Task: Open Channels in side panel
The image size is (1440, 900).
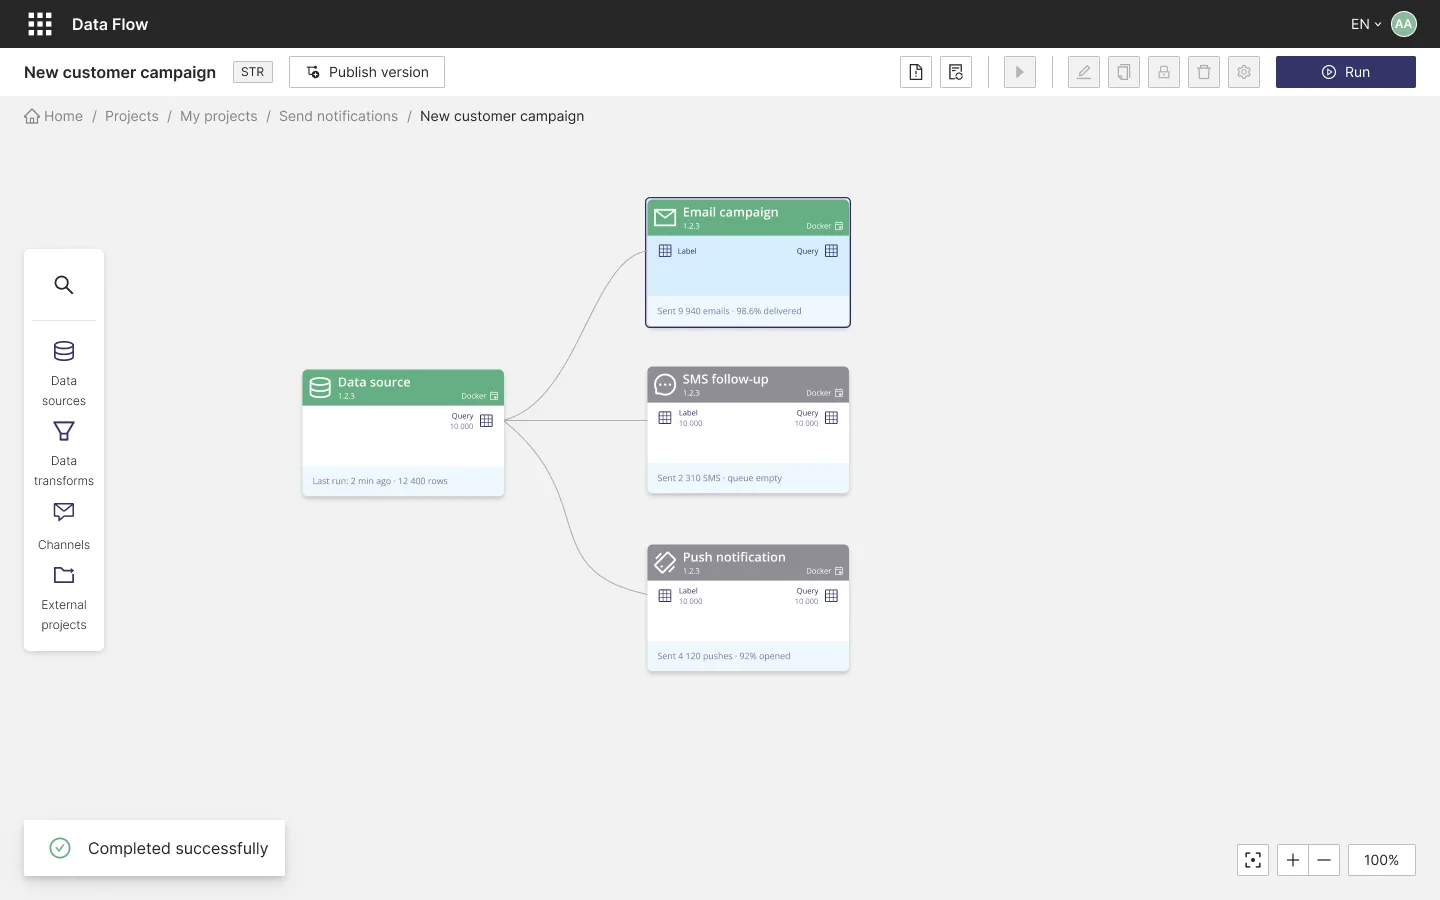Action: click(x=64, y=527)
